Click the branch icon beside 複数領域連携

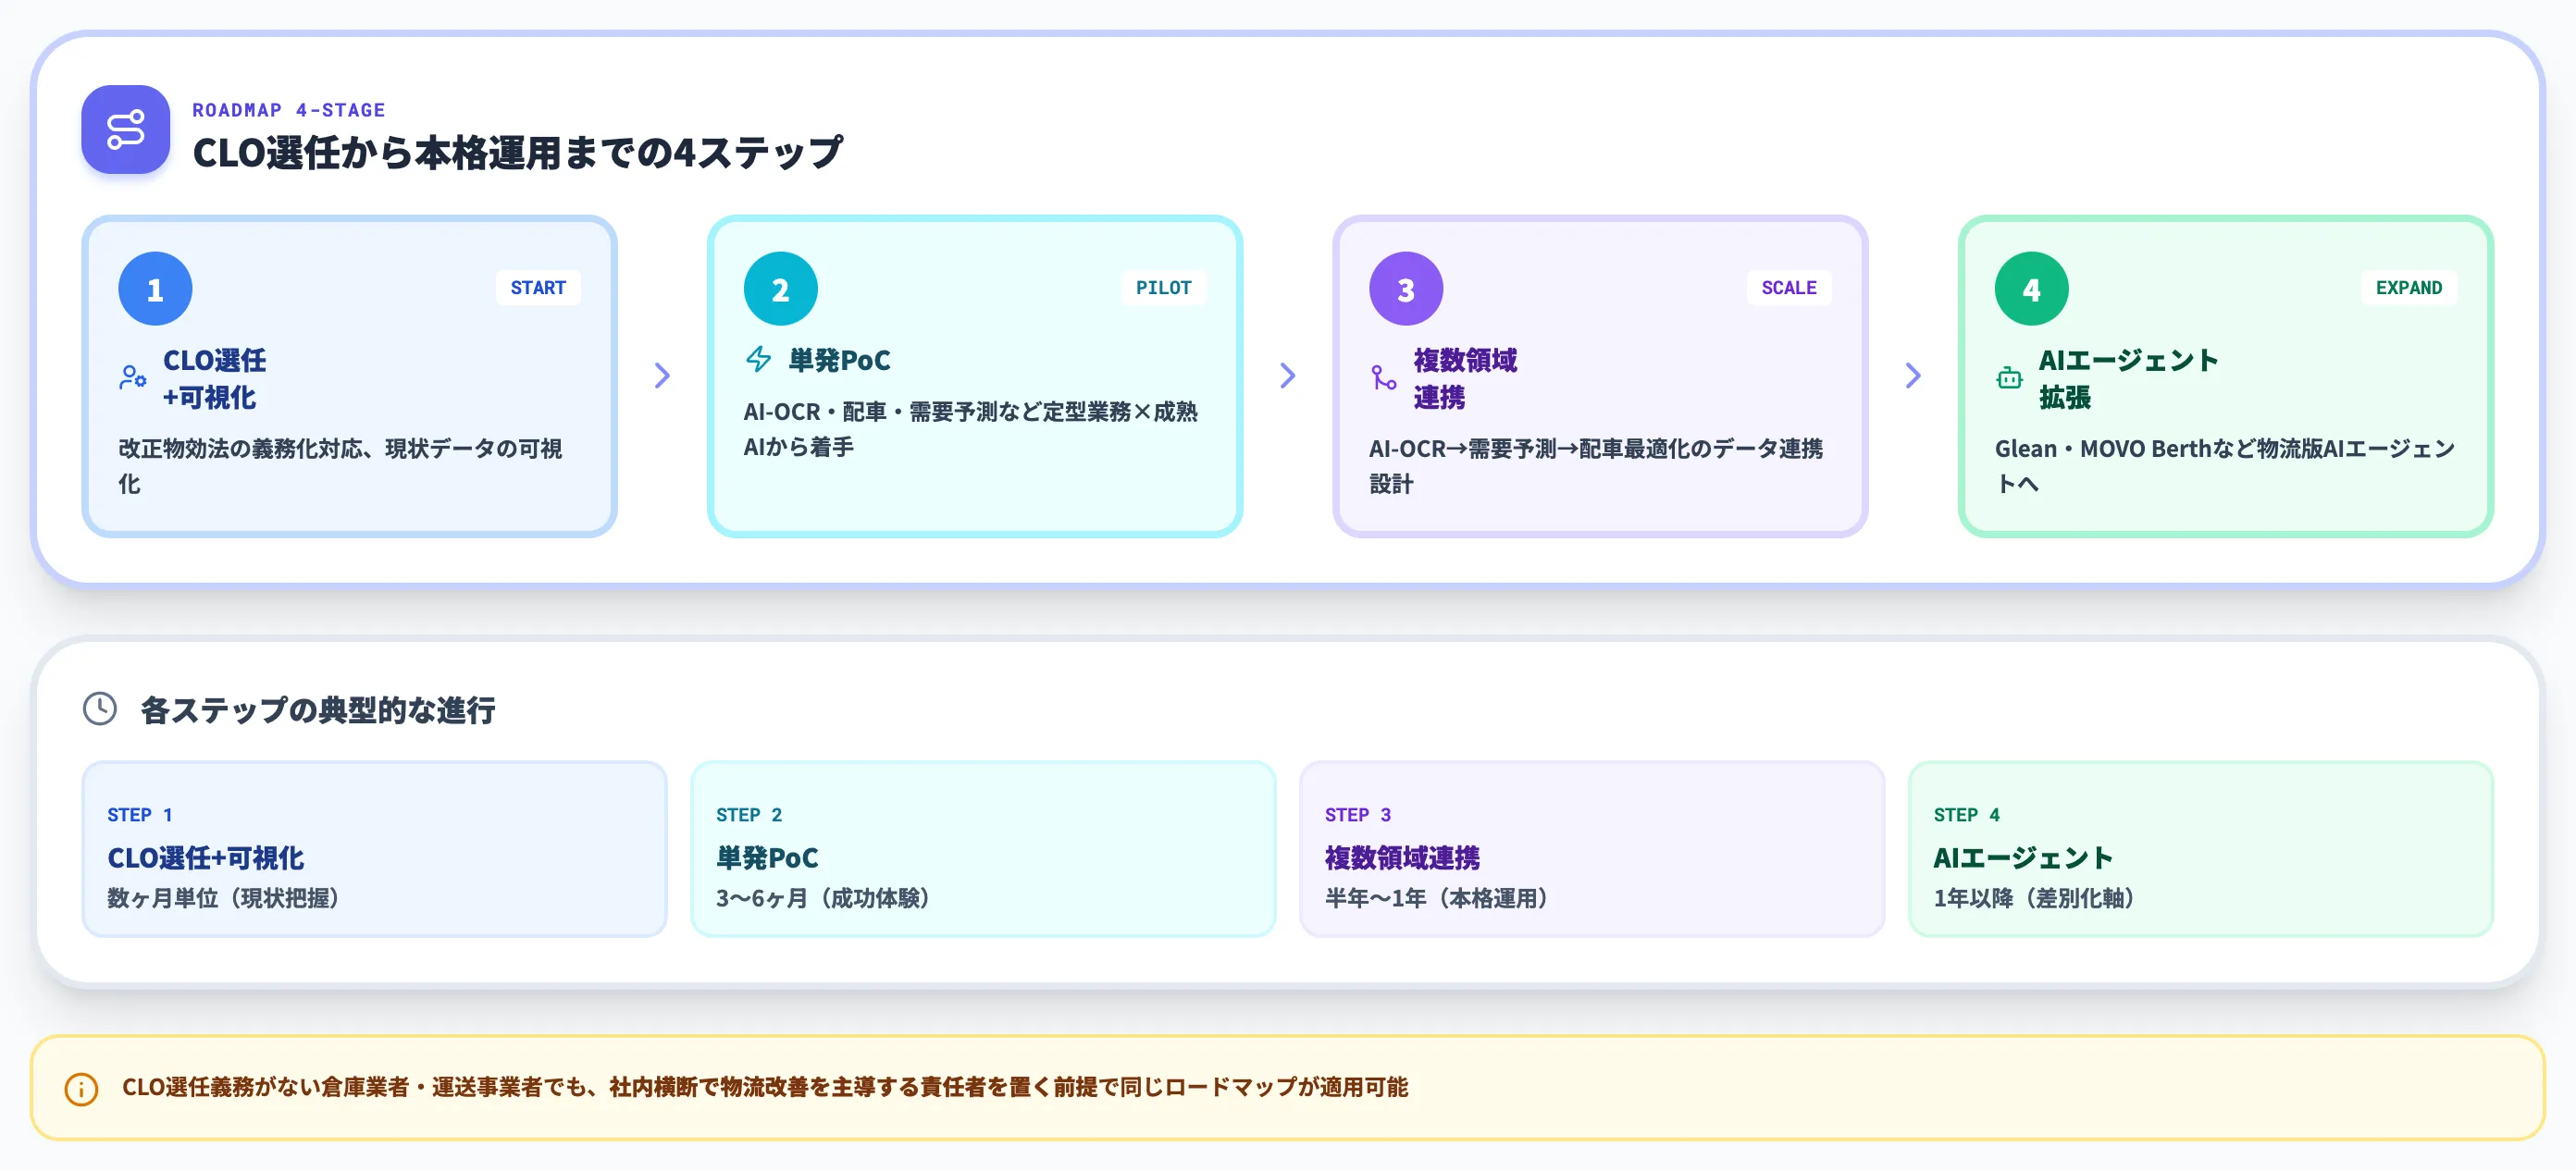[1383, 378]
